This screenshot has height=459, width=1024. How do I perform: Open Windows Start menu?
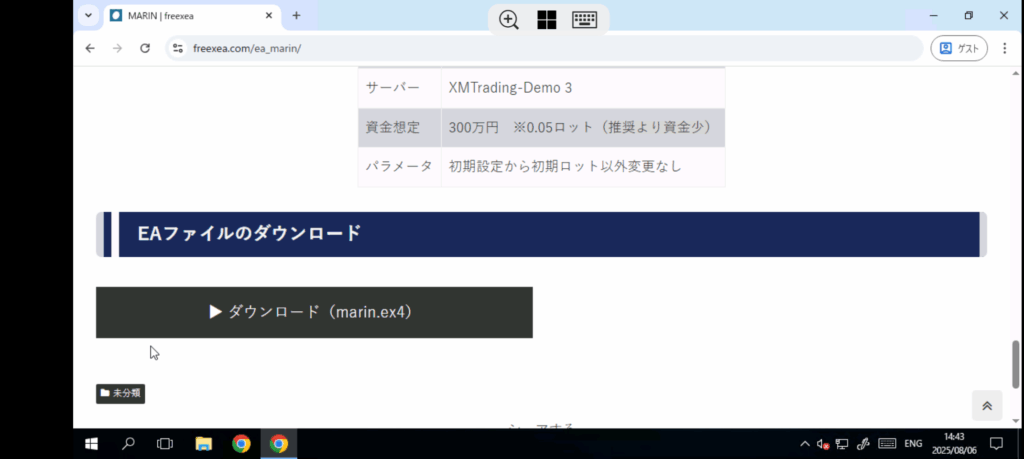point(91,444)
